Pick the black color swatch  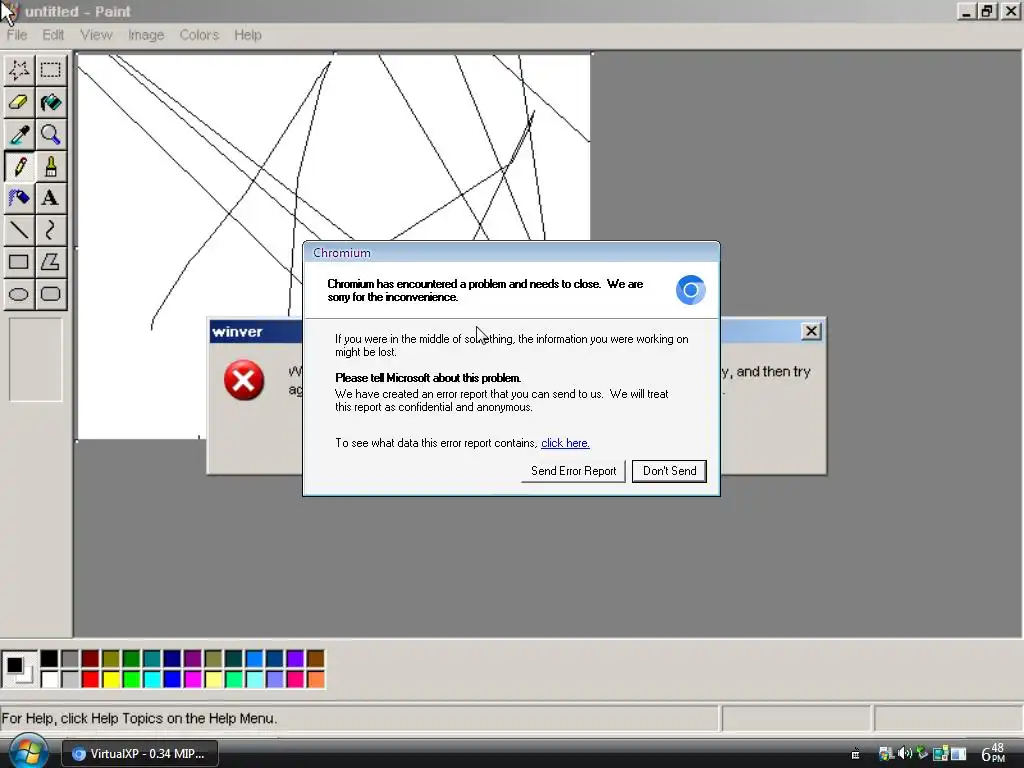[49, 658]
